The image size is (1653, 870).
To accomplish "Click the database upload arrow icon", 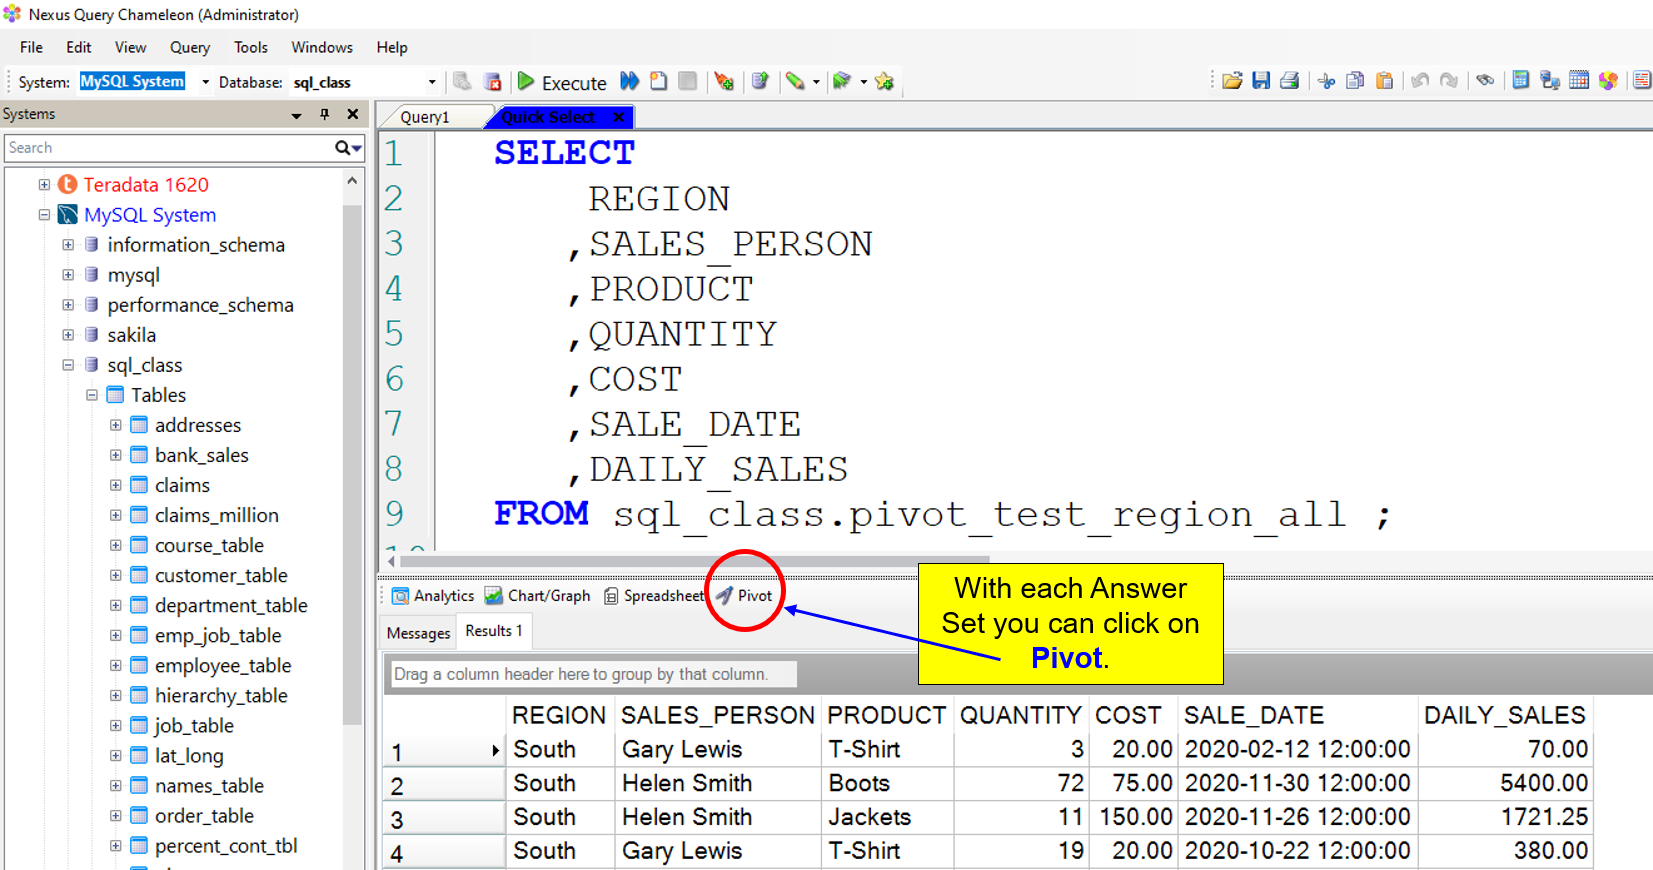I will [x=760, y=81].
